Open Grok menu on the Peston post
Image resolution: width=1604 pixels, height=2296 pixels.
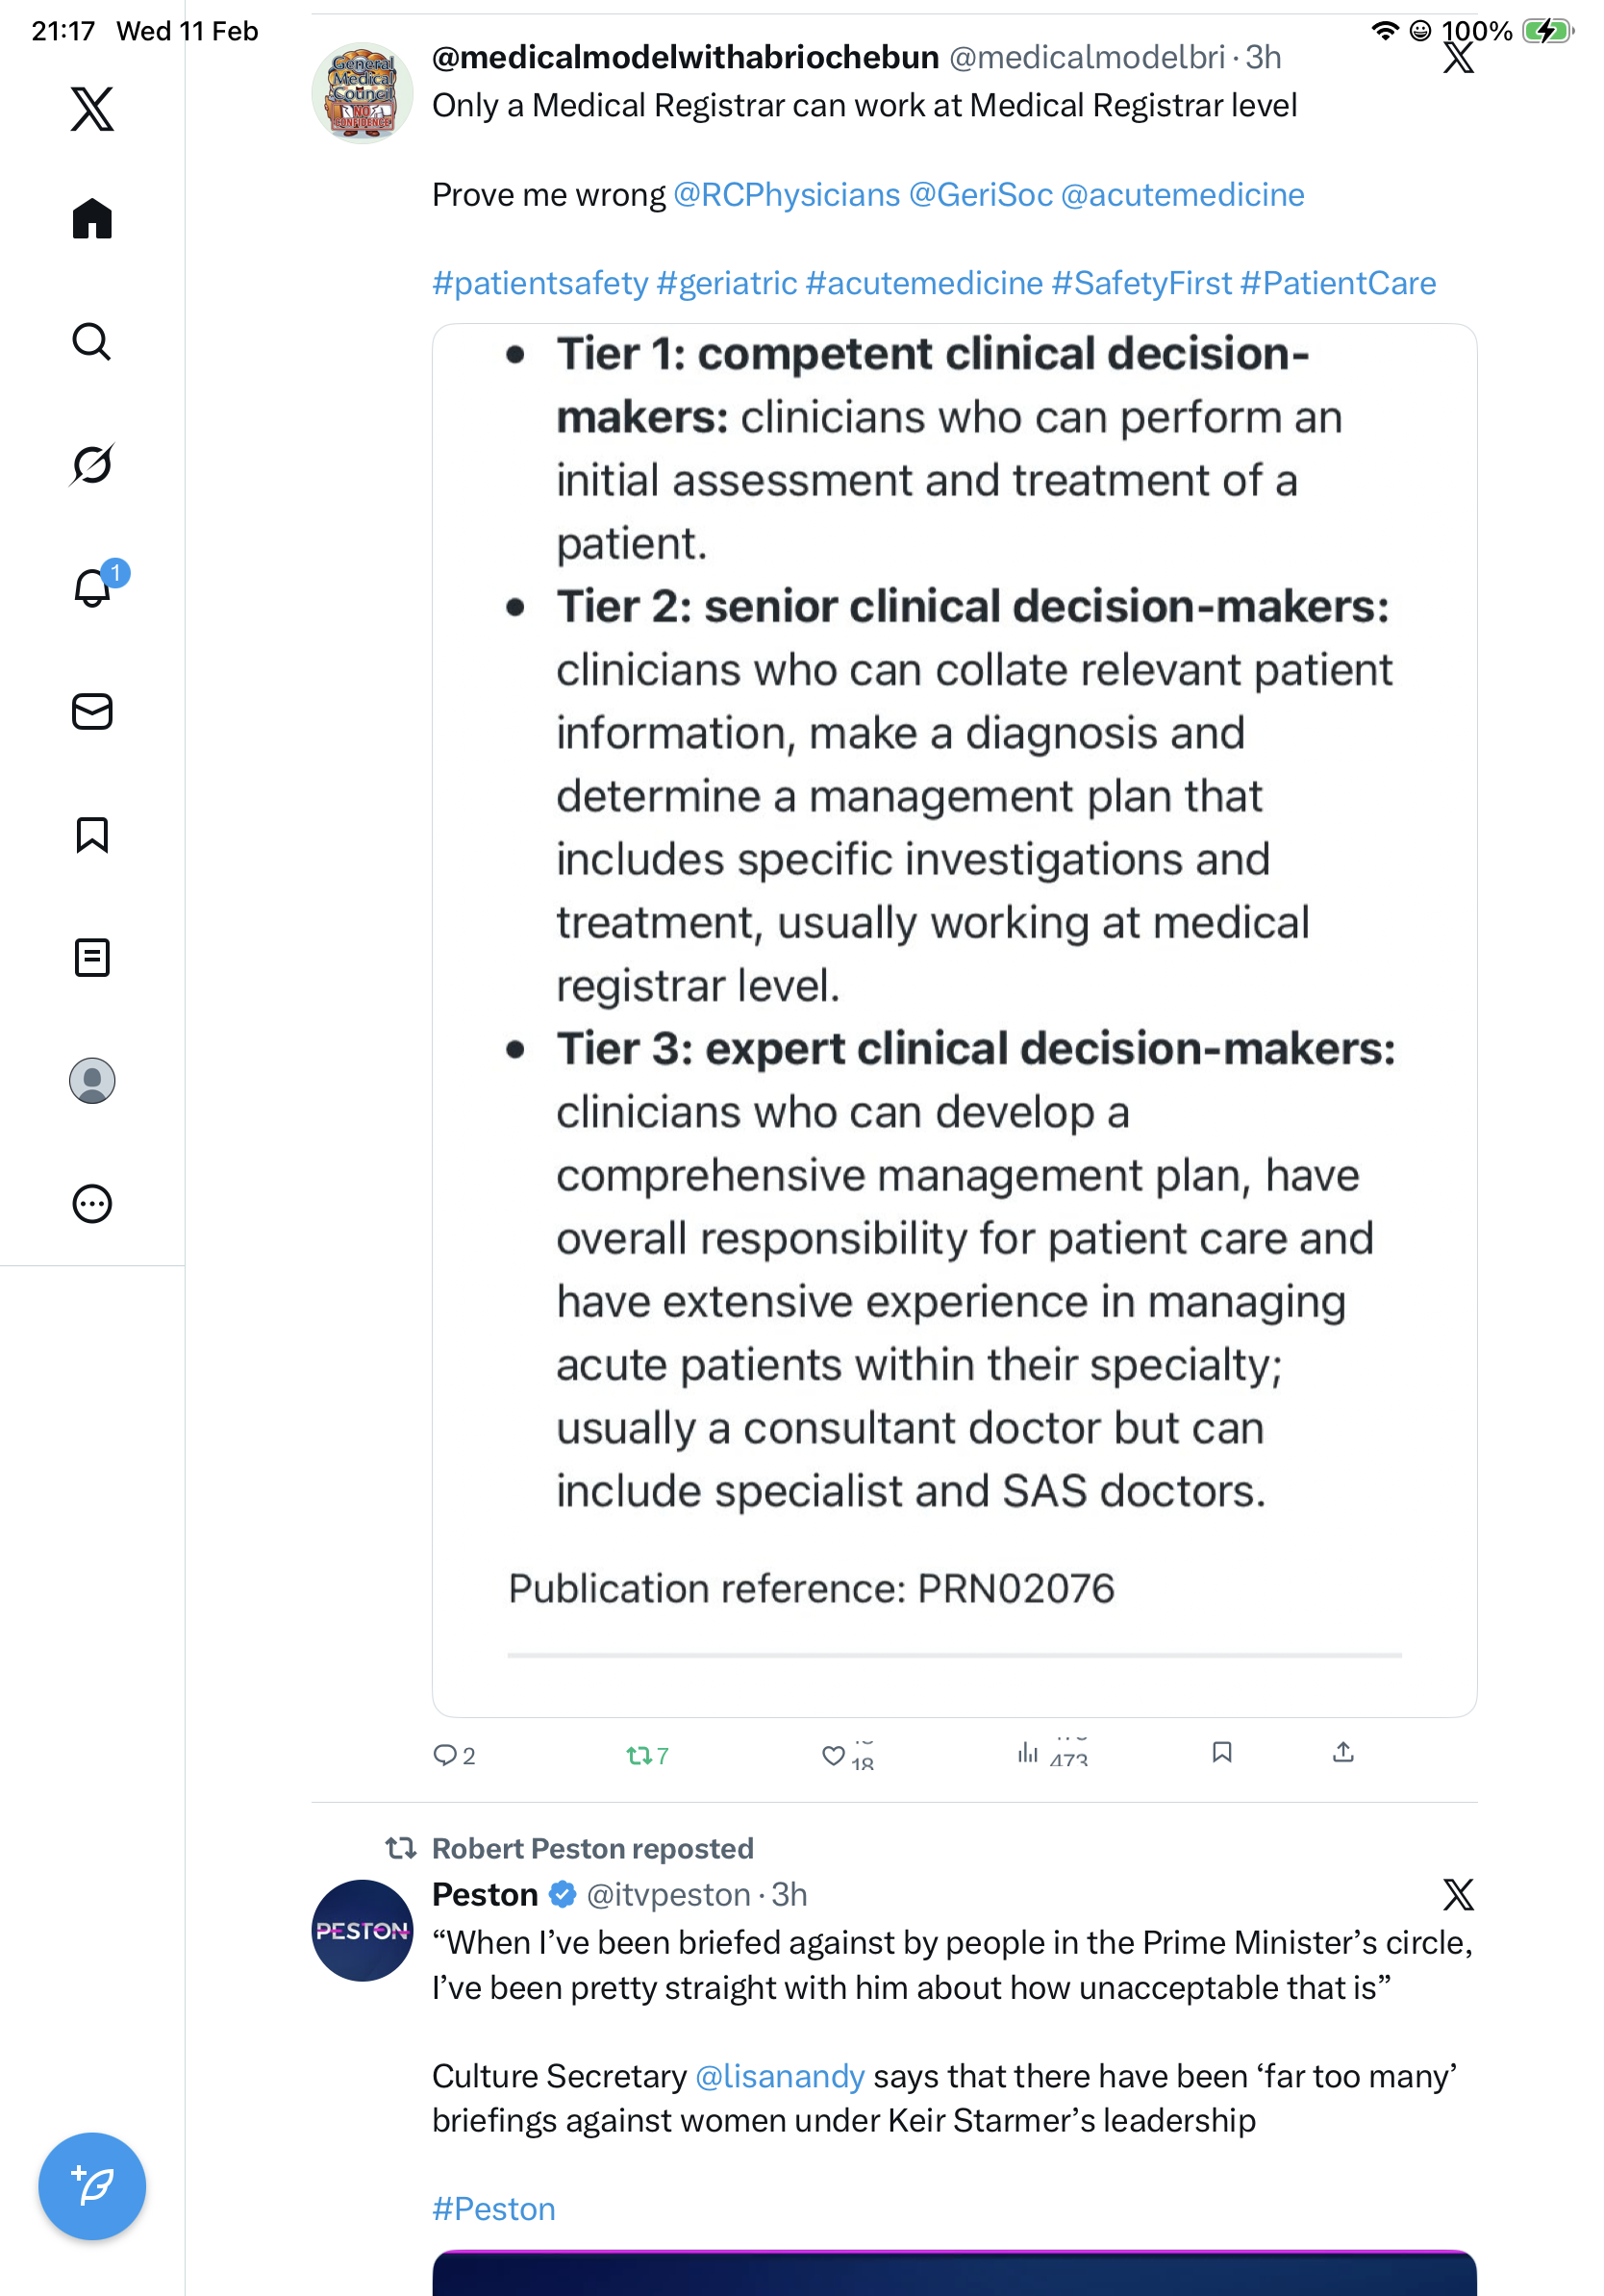pos(1458,1895)
